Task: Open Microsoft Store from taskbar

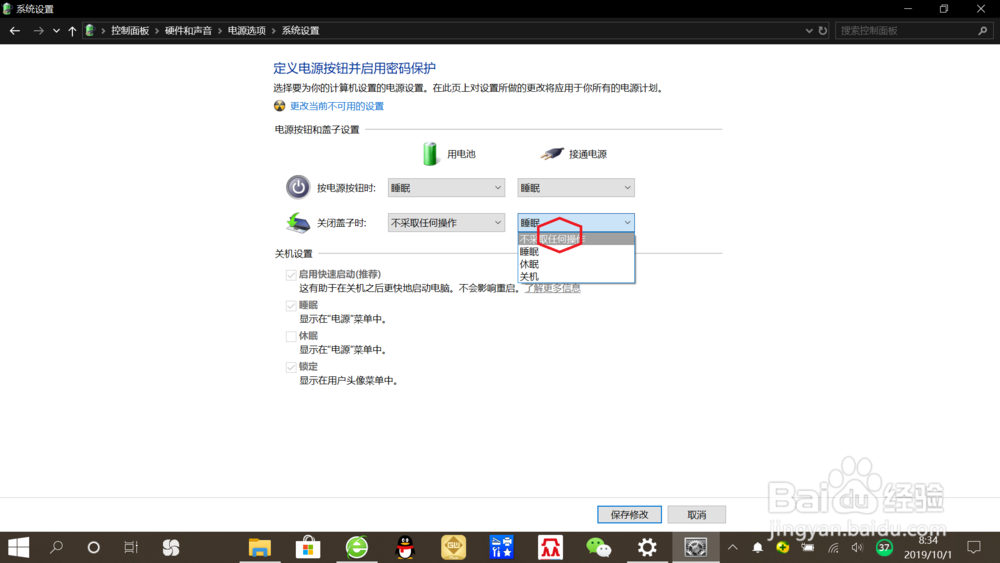Action: click(x=308, y=547)
